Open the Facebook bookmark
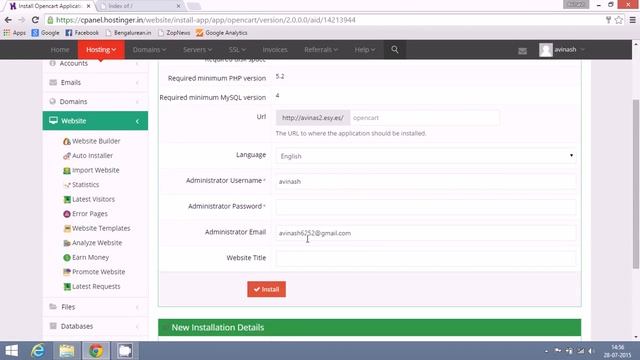640x360 pixels. pos(82,33)
